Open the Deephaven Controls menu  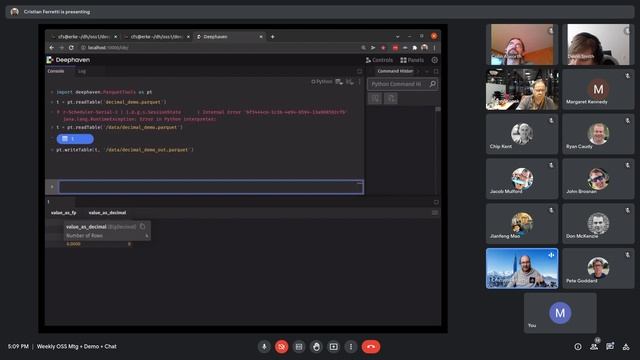point(379,60)
